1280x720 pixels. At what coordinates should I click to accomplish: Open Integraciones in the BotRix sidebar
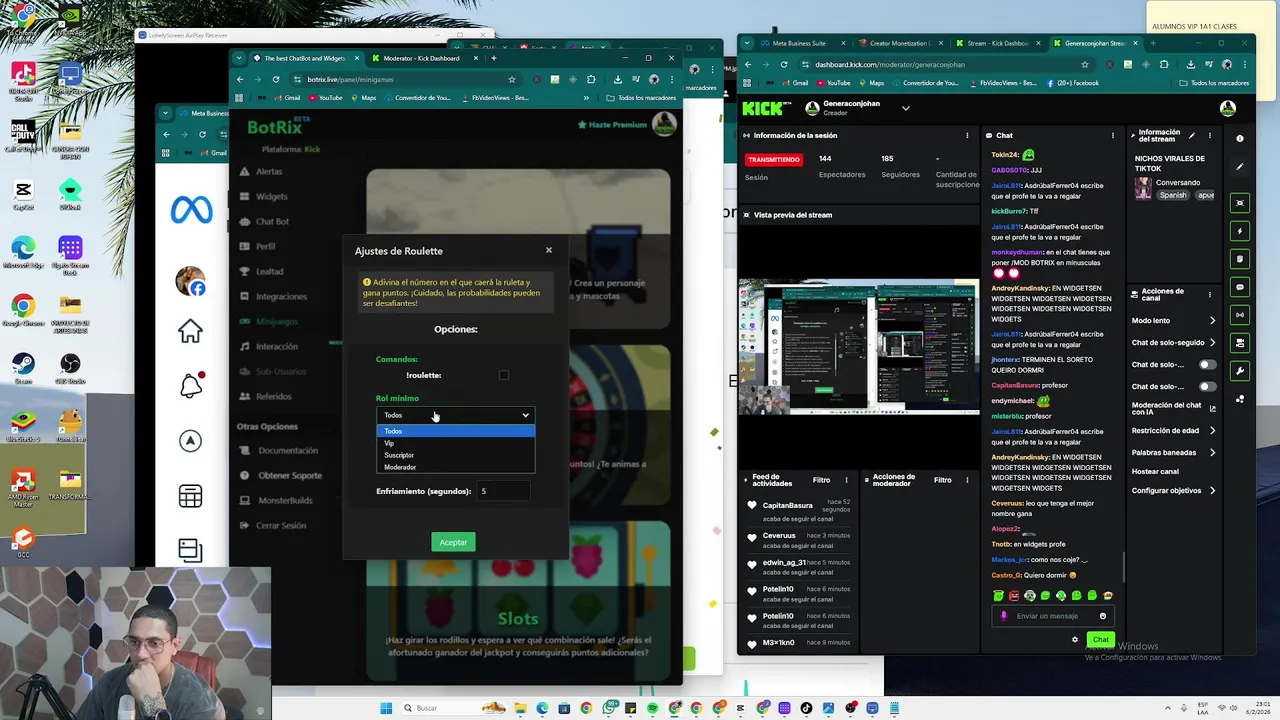pyautogui.click(x=281, y=296)
